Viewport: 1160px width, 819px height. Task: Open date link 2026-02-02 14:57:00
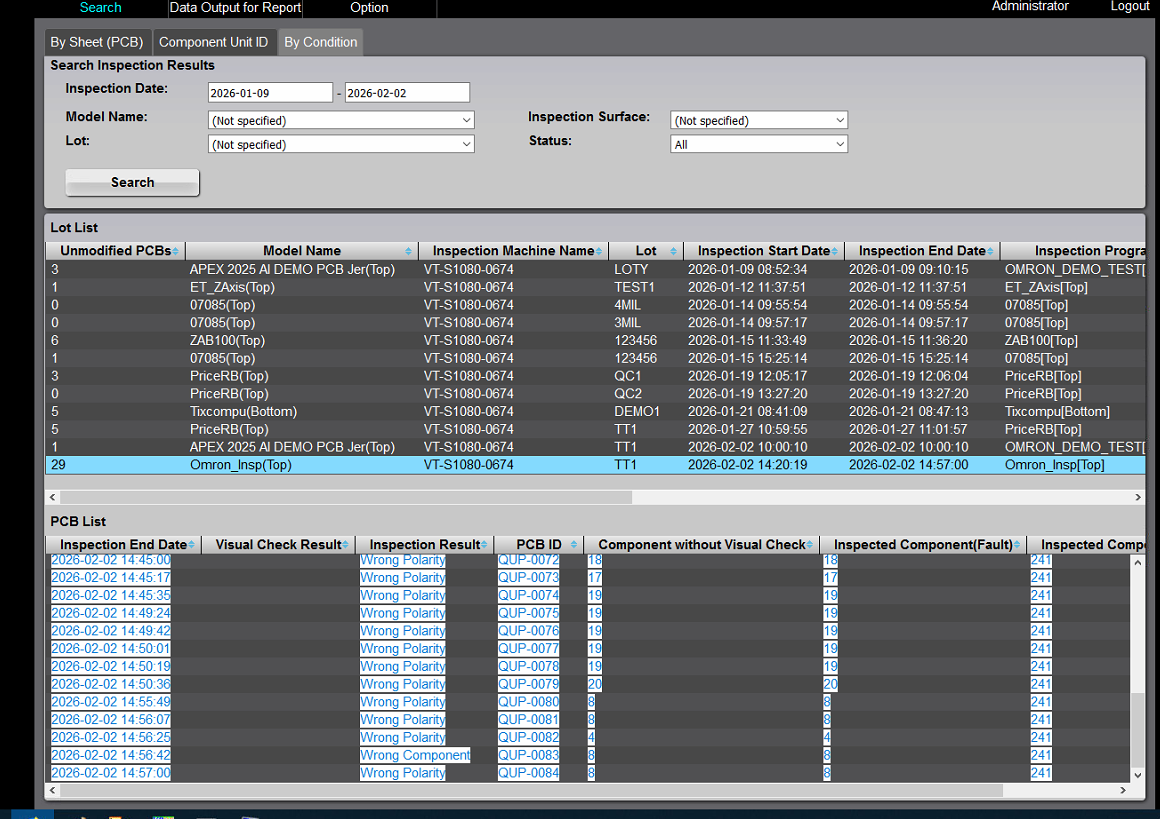(x=110, y=773)
